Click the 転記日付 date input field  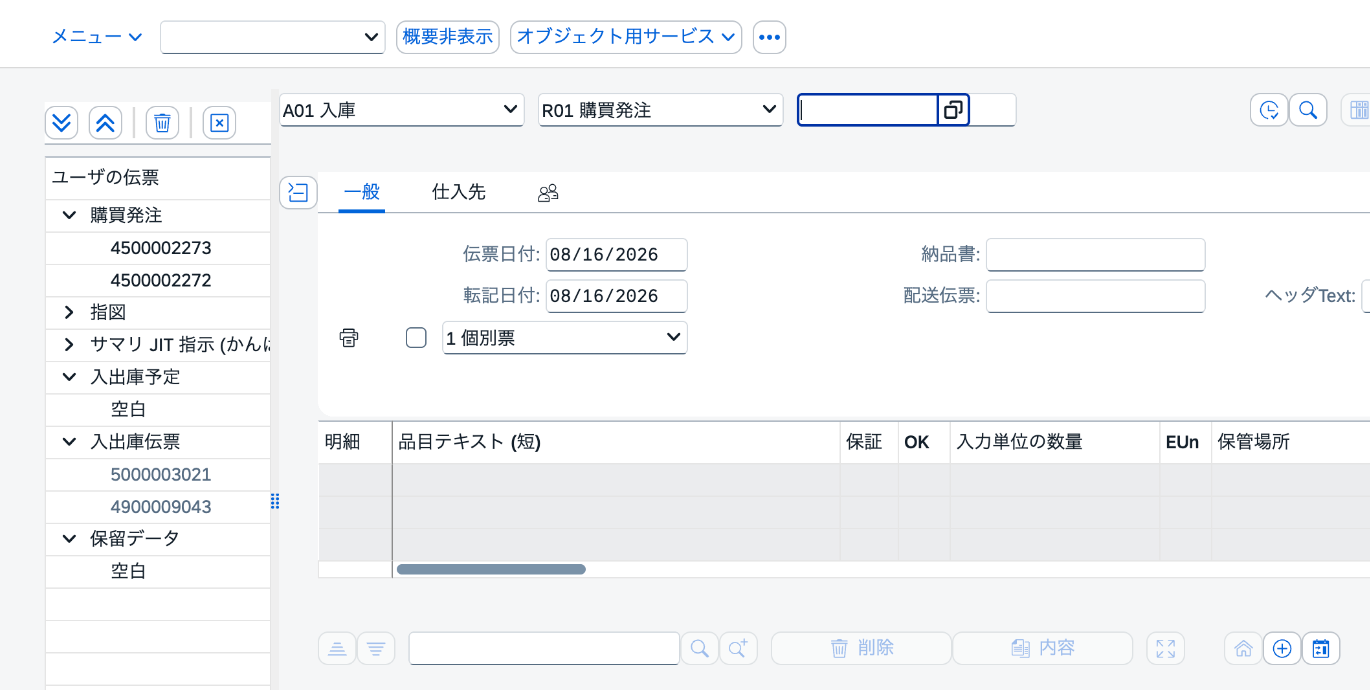point(617,296)
